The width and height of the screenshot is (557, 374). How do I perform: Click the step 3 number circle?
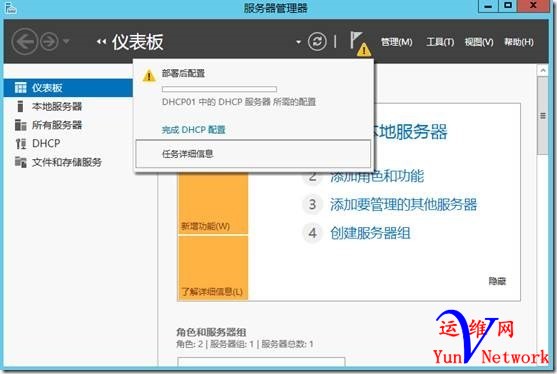click(312, 205)
